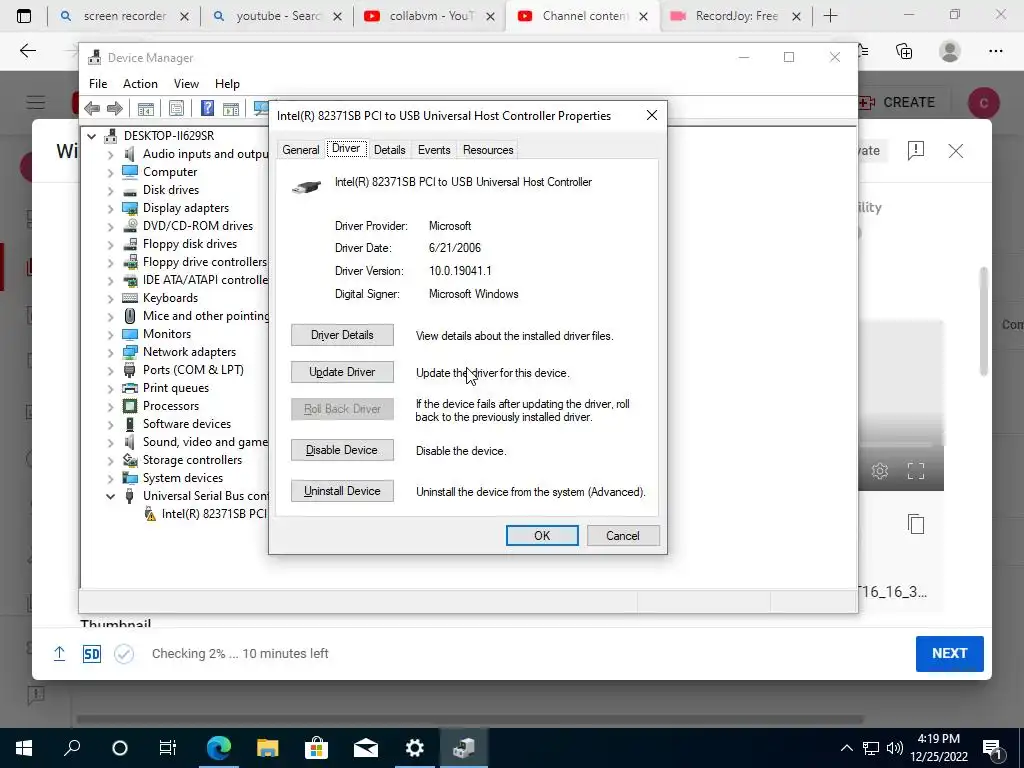Switch to the General tab
This screenshot has height=768, width=1024.
pyautogui.click(x=300, y=150)
